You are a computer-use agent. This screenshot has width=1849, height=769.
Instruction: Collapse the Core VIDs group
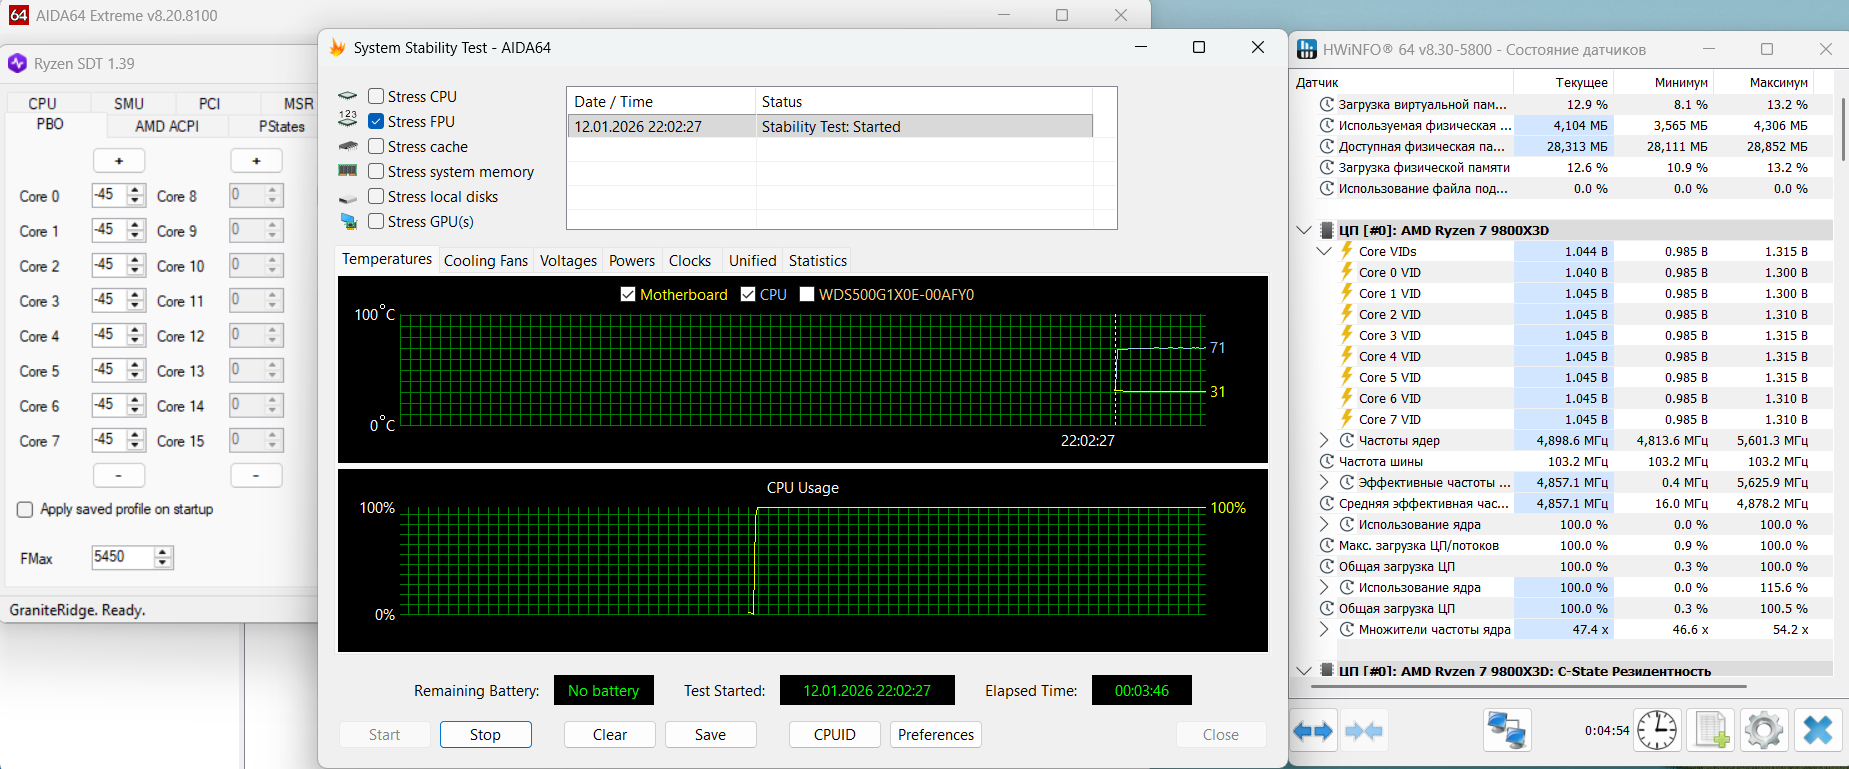(x=1324, y=251)
